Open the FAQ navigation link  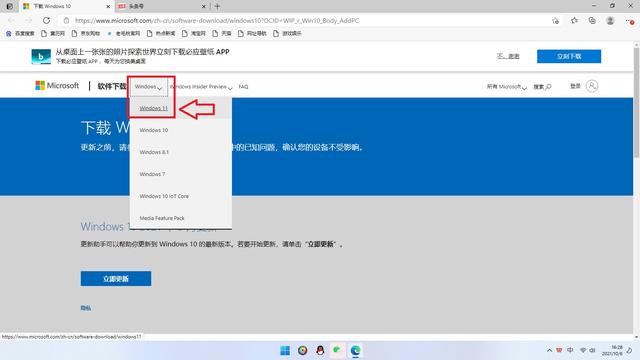pos(243,87)
